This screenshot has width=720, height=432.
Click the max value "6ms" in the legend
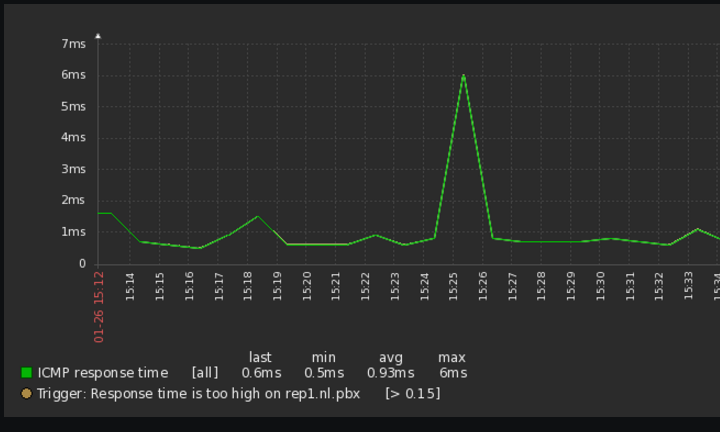coord(453,373)
